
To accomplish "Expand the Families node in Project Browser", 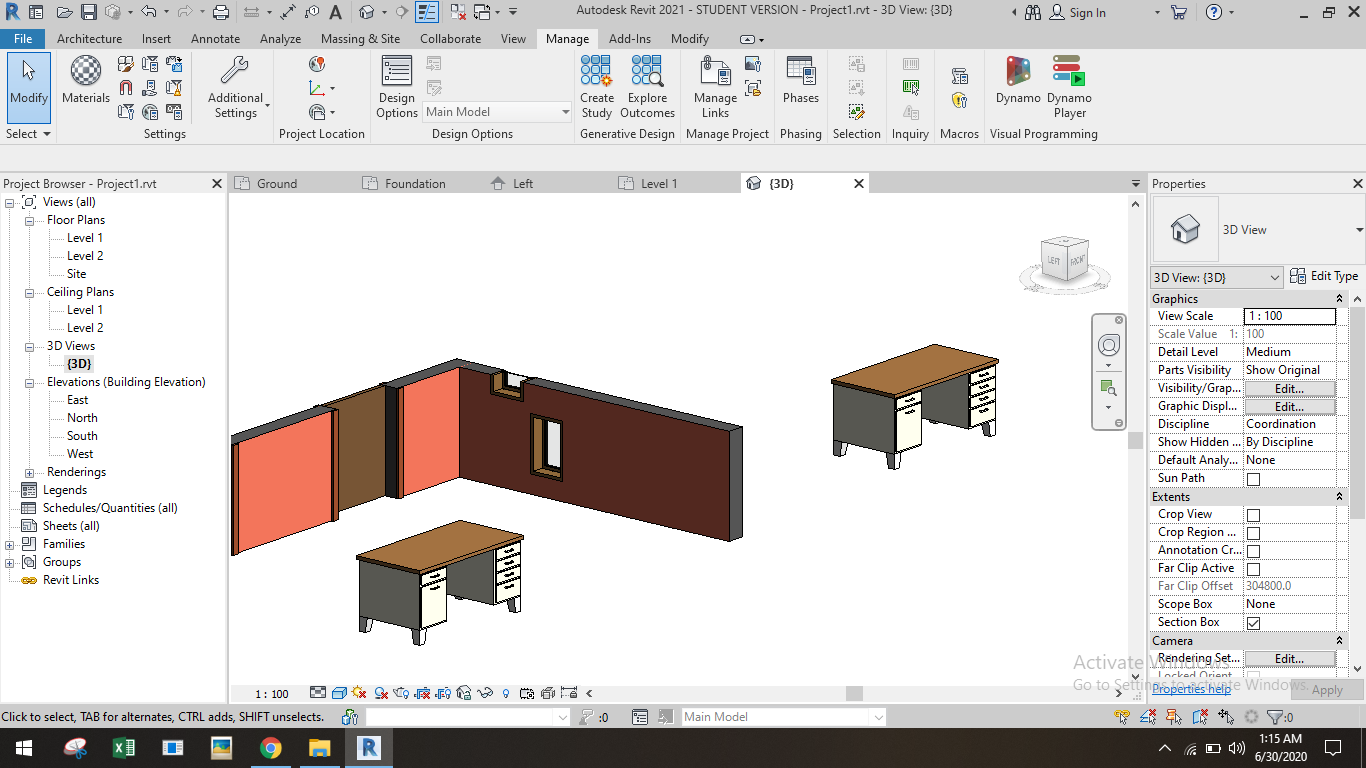I will point(10,543).
